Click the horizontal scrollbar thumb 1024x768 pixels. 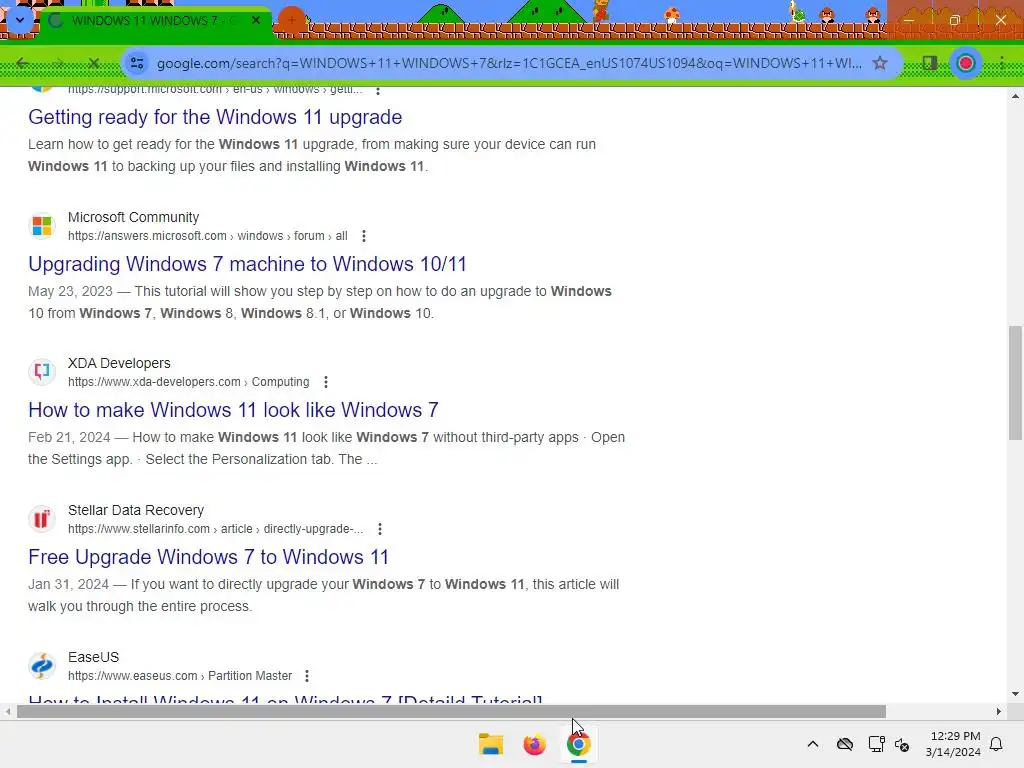coord(451,712)
